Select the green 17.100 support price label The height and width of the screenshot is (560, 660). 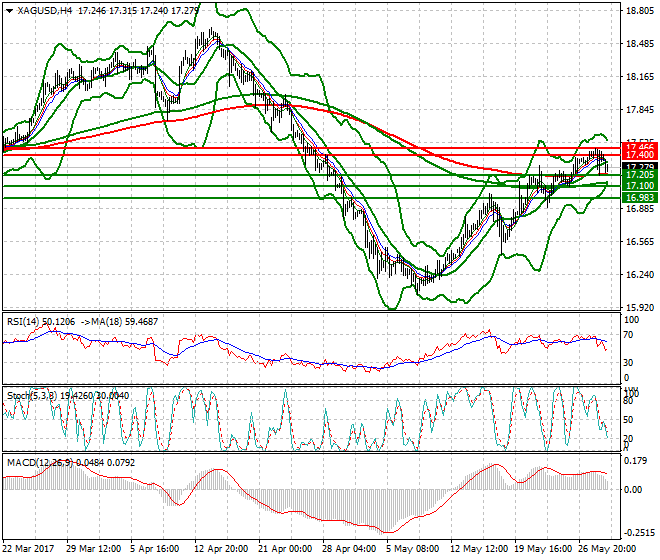point(639,186)
